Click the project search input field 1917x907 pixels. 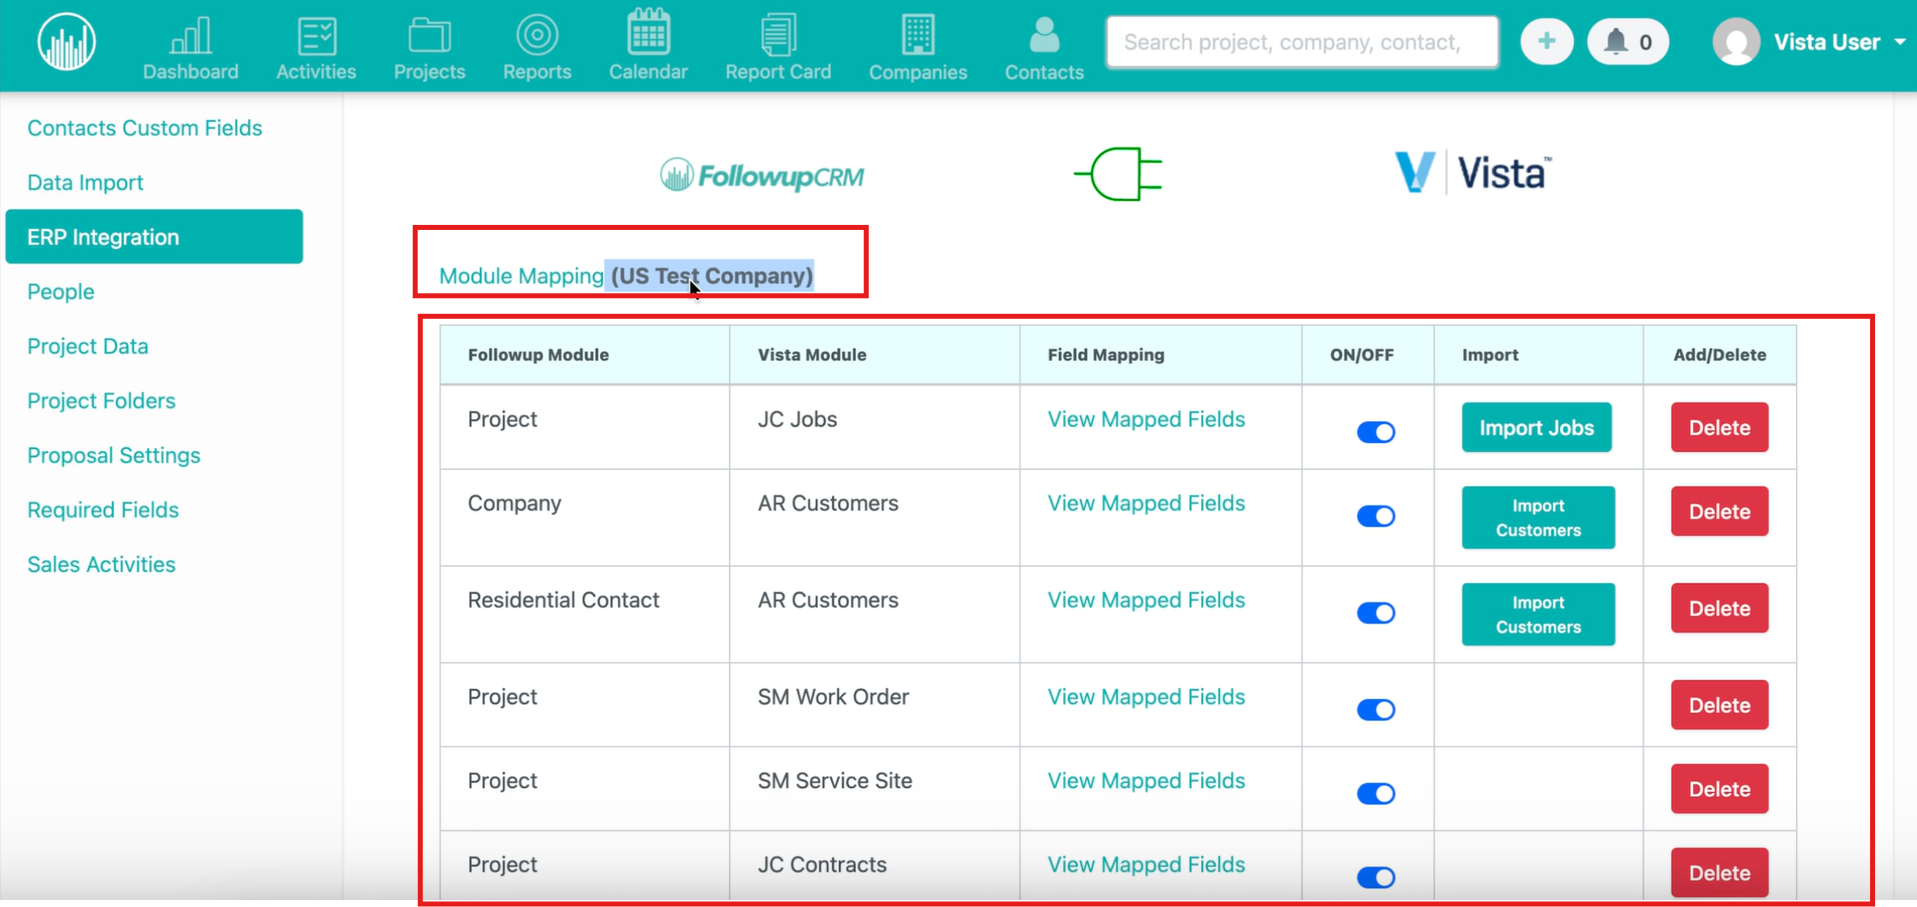[1301, 42]
